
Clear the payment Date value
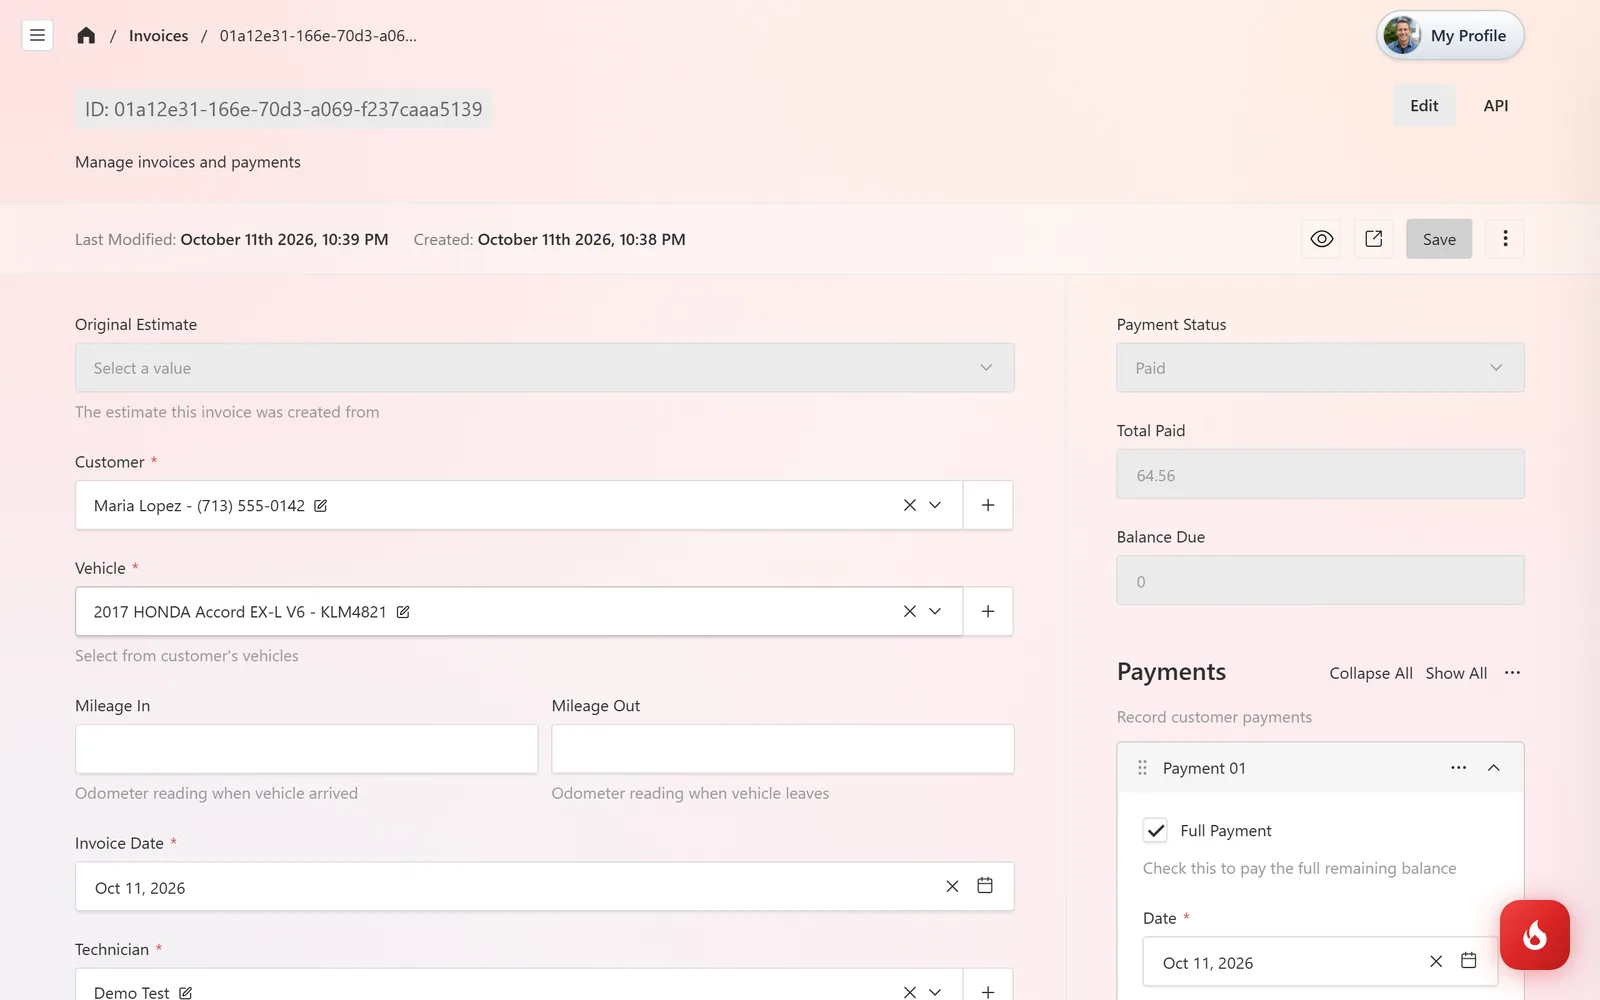click(x=1436, y=961)
